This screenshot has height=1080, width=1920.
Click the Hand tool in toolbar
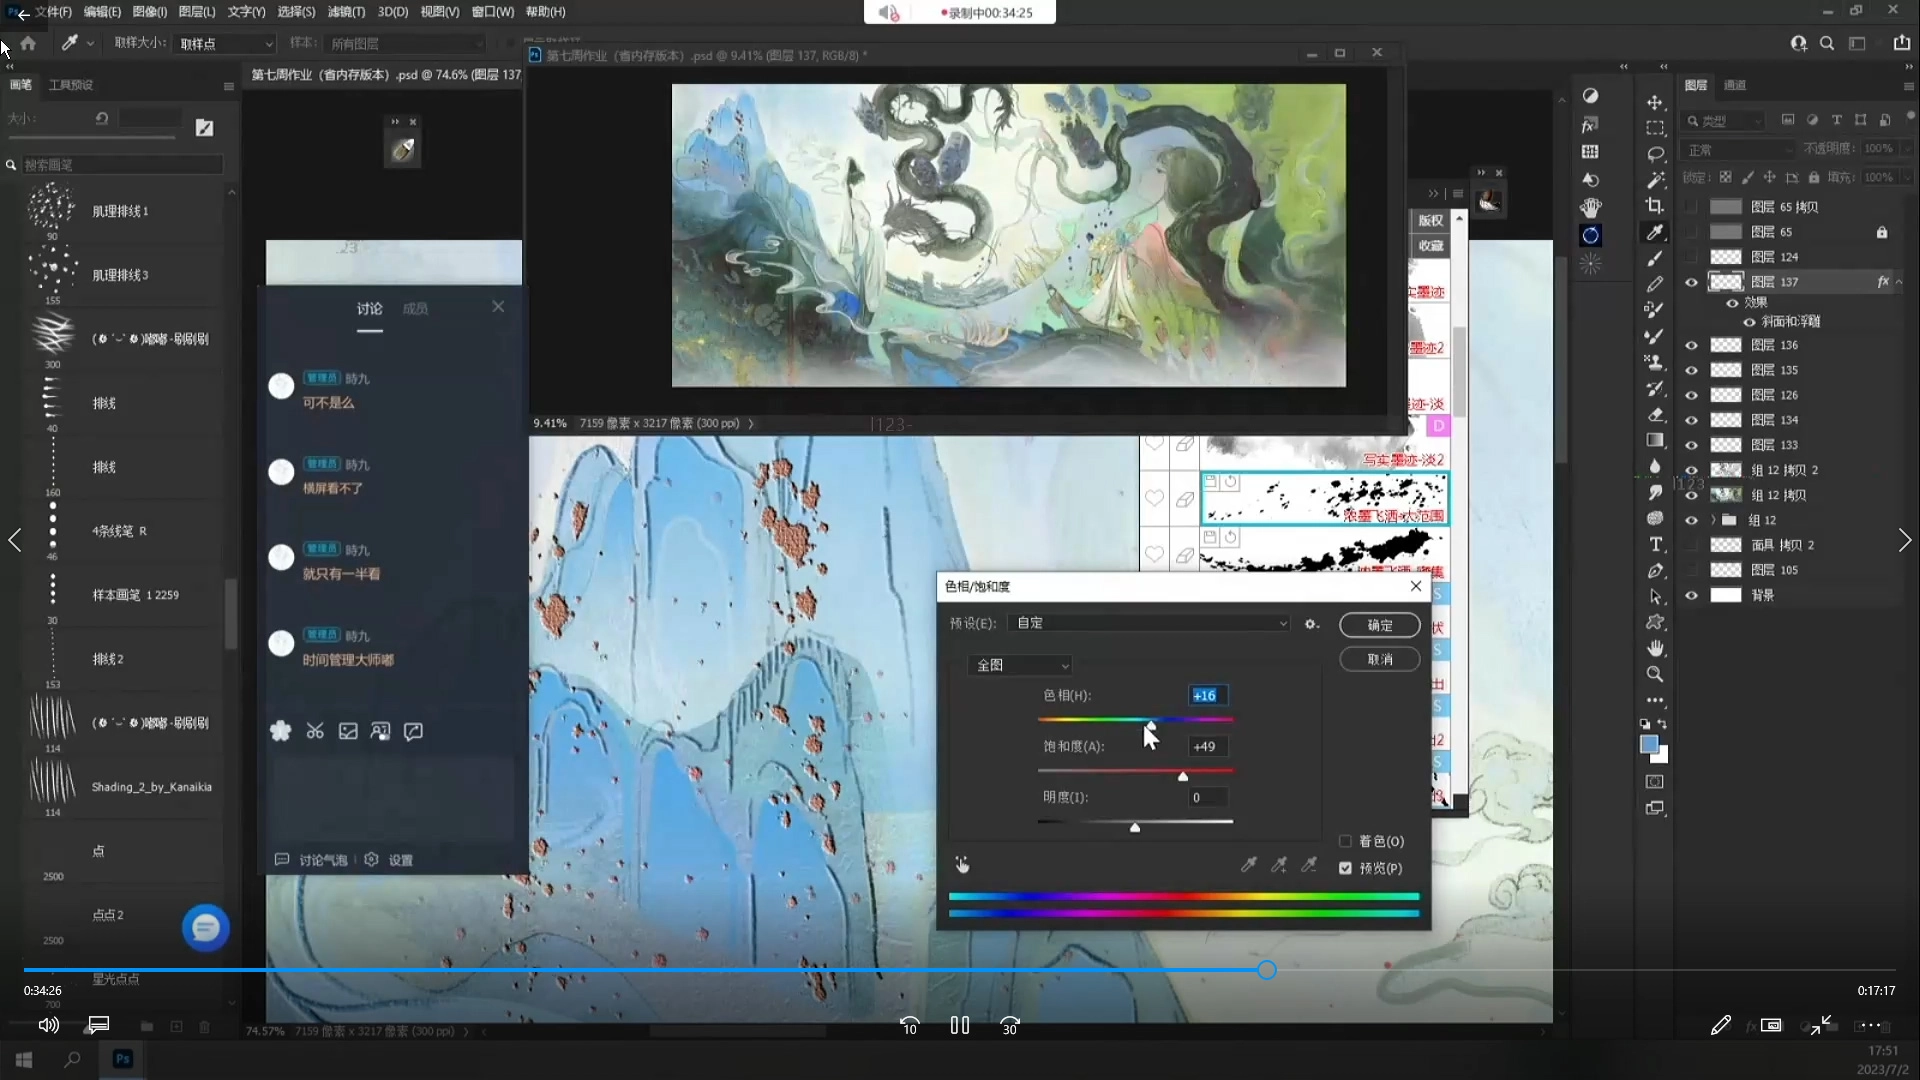tap(1655, 648)
